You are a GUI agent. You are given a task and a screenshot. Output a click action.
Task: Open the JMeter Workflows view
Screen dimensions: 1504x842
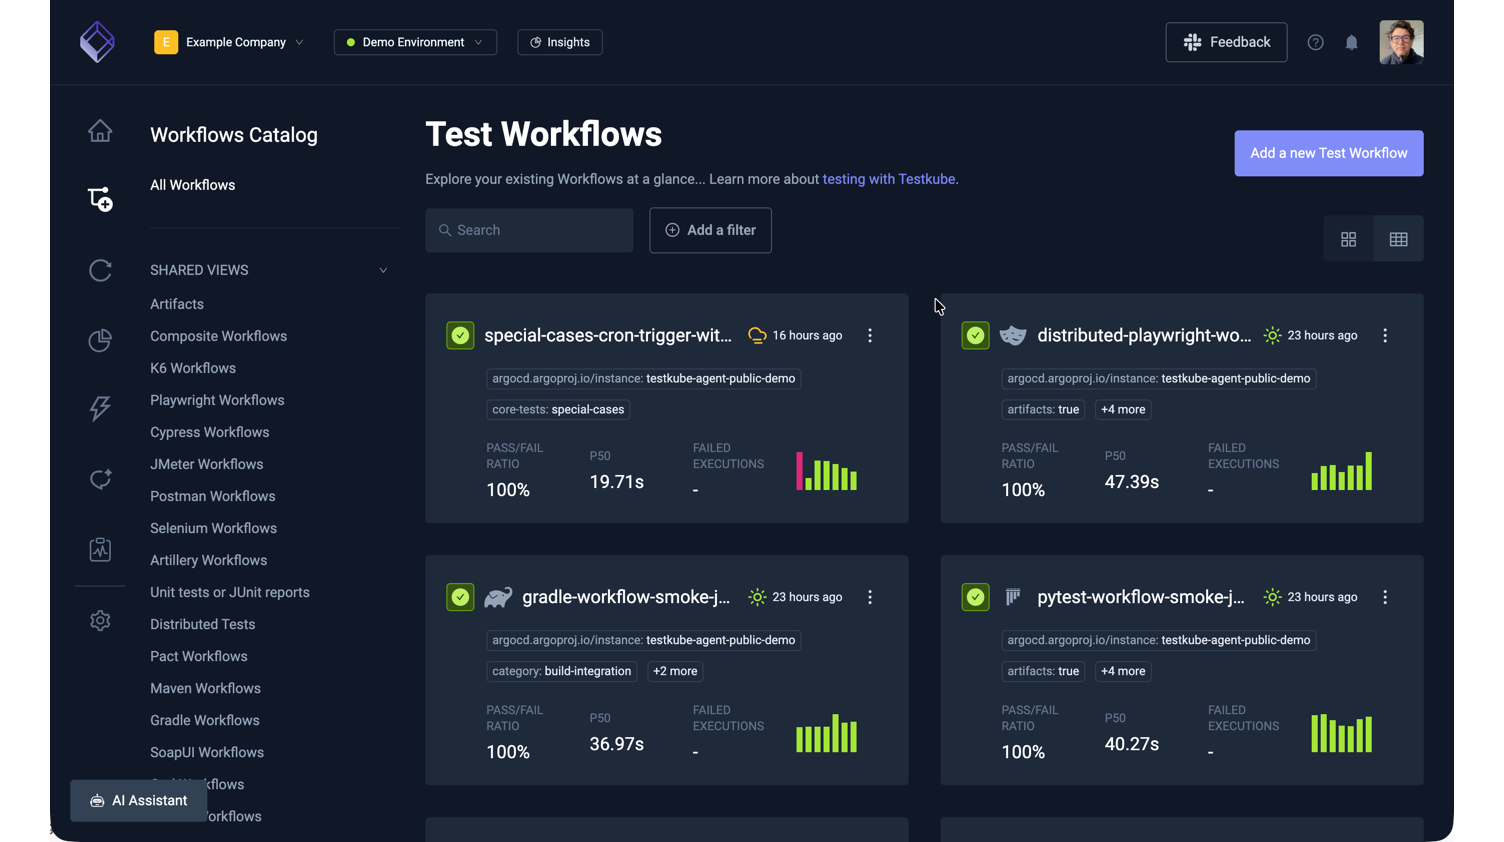click(x=207, y=464)
